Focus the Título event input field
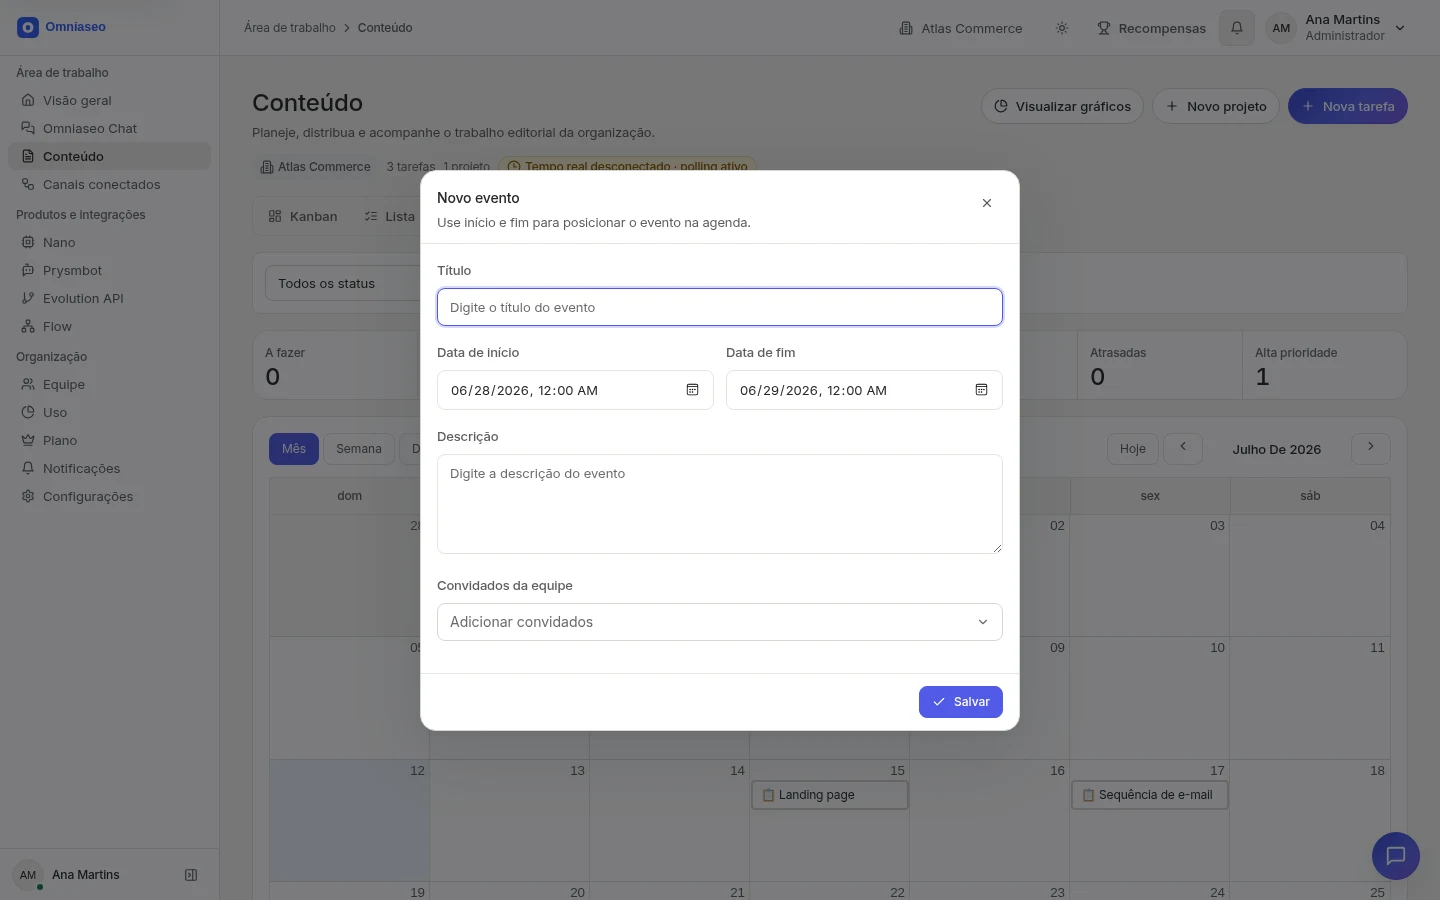 pos(720,307)
